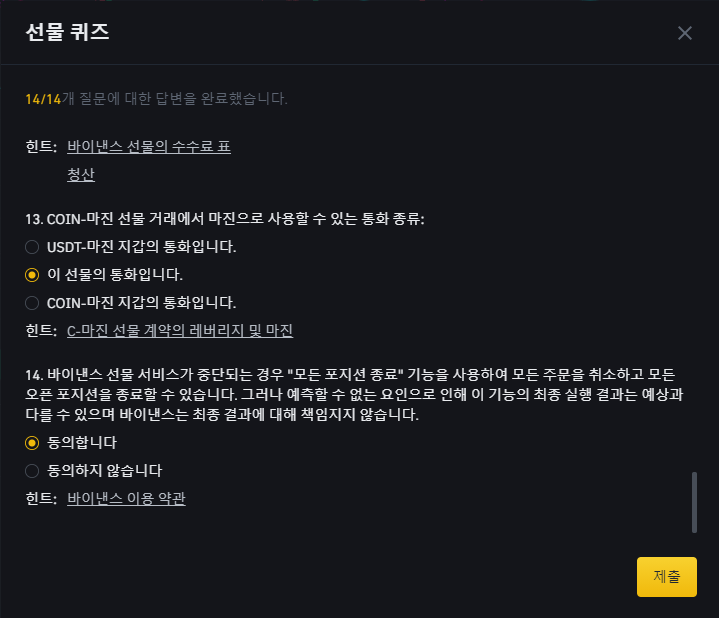
Task: Click the 힌트 label under question 14 options
Action: pos(41,498)
